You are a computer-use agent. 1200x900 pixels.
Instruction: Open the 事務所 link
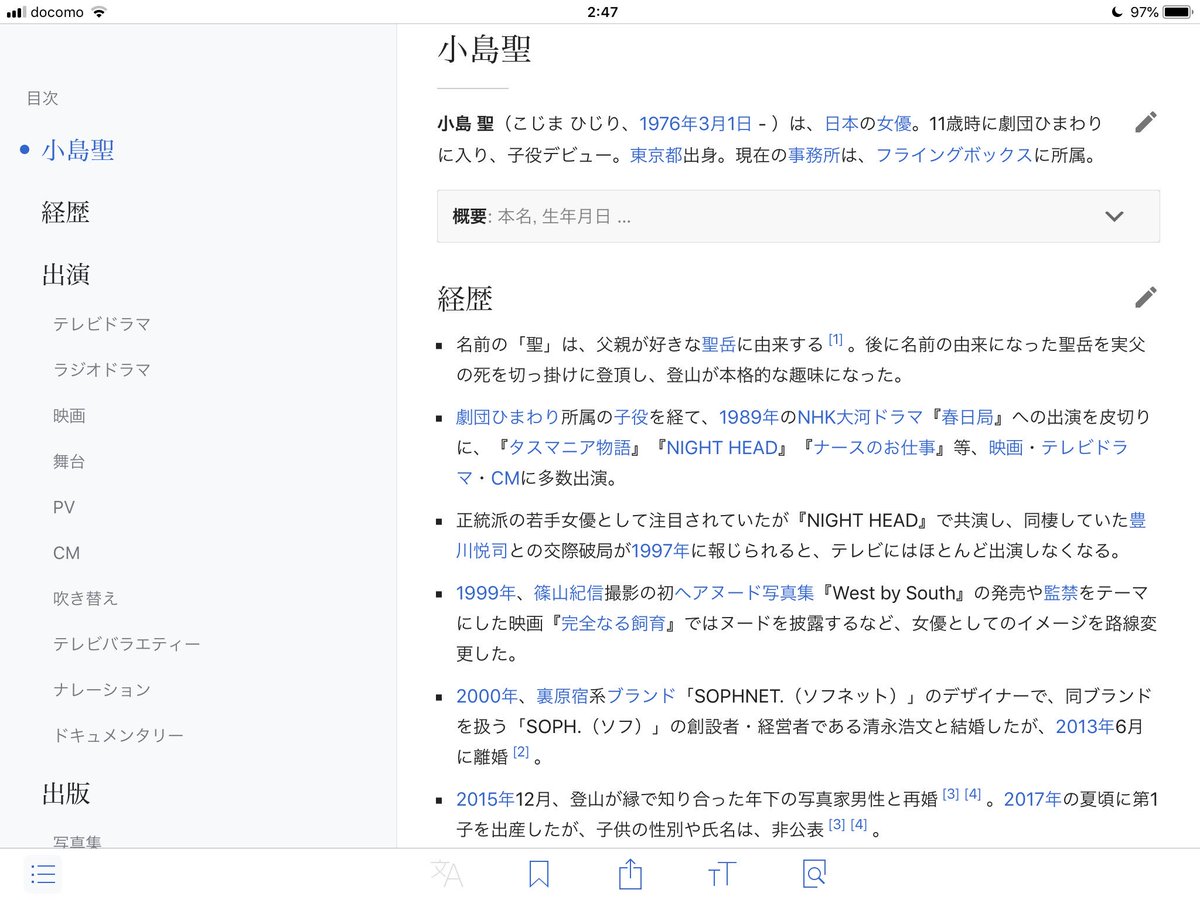point(813,155)
